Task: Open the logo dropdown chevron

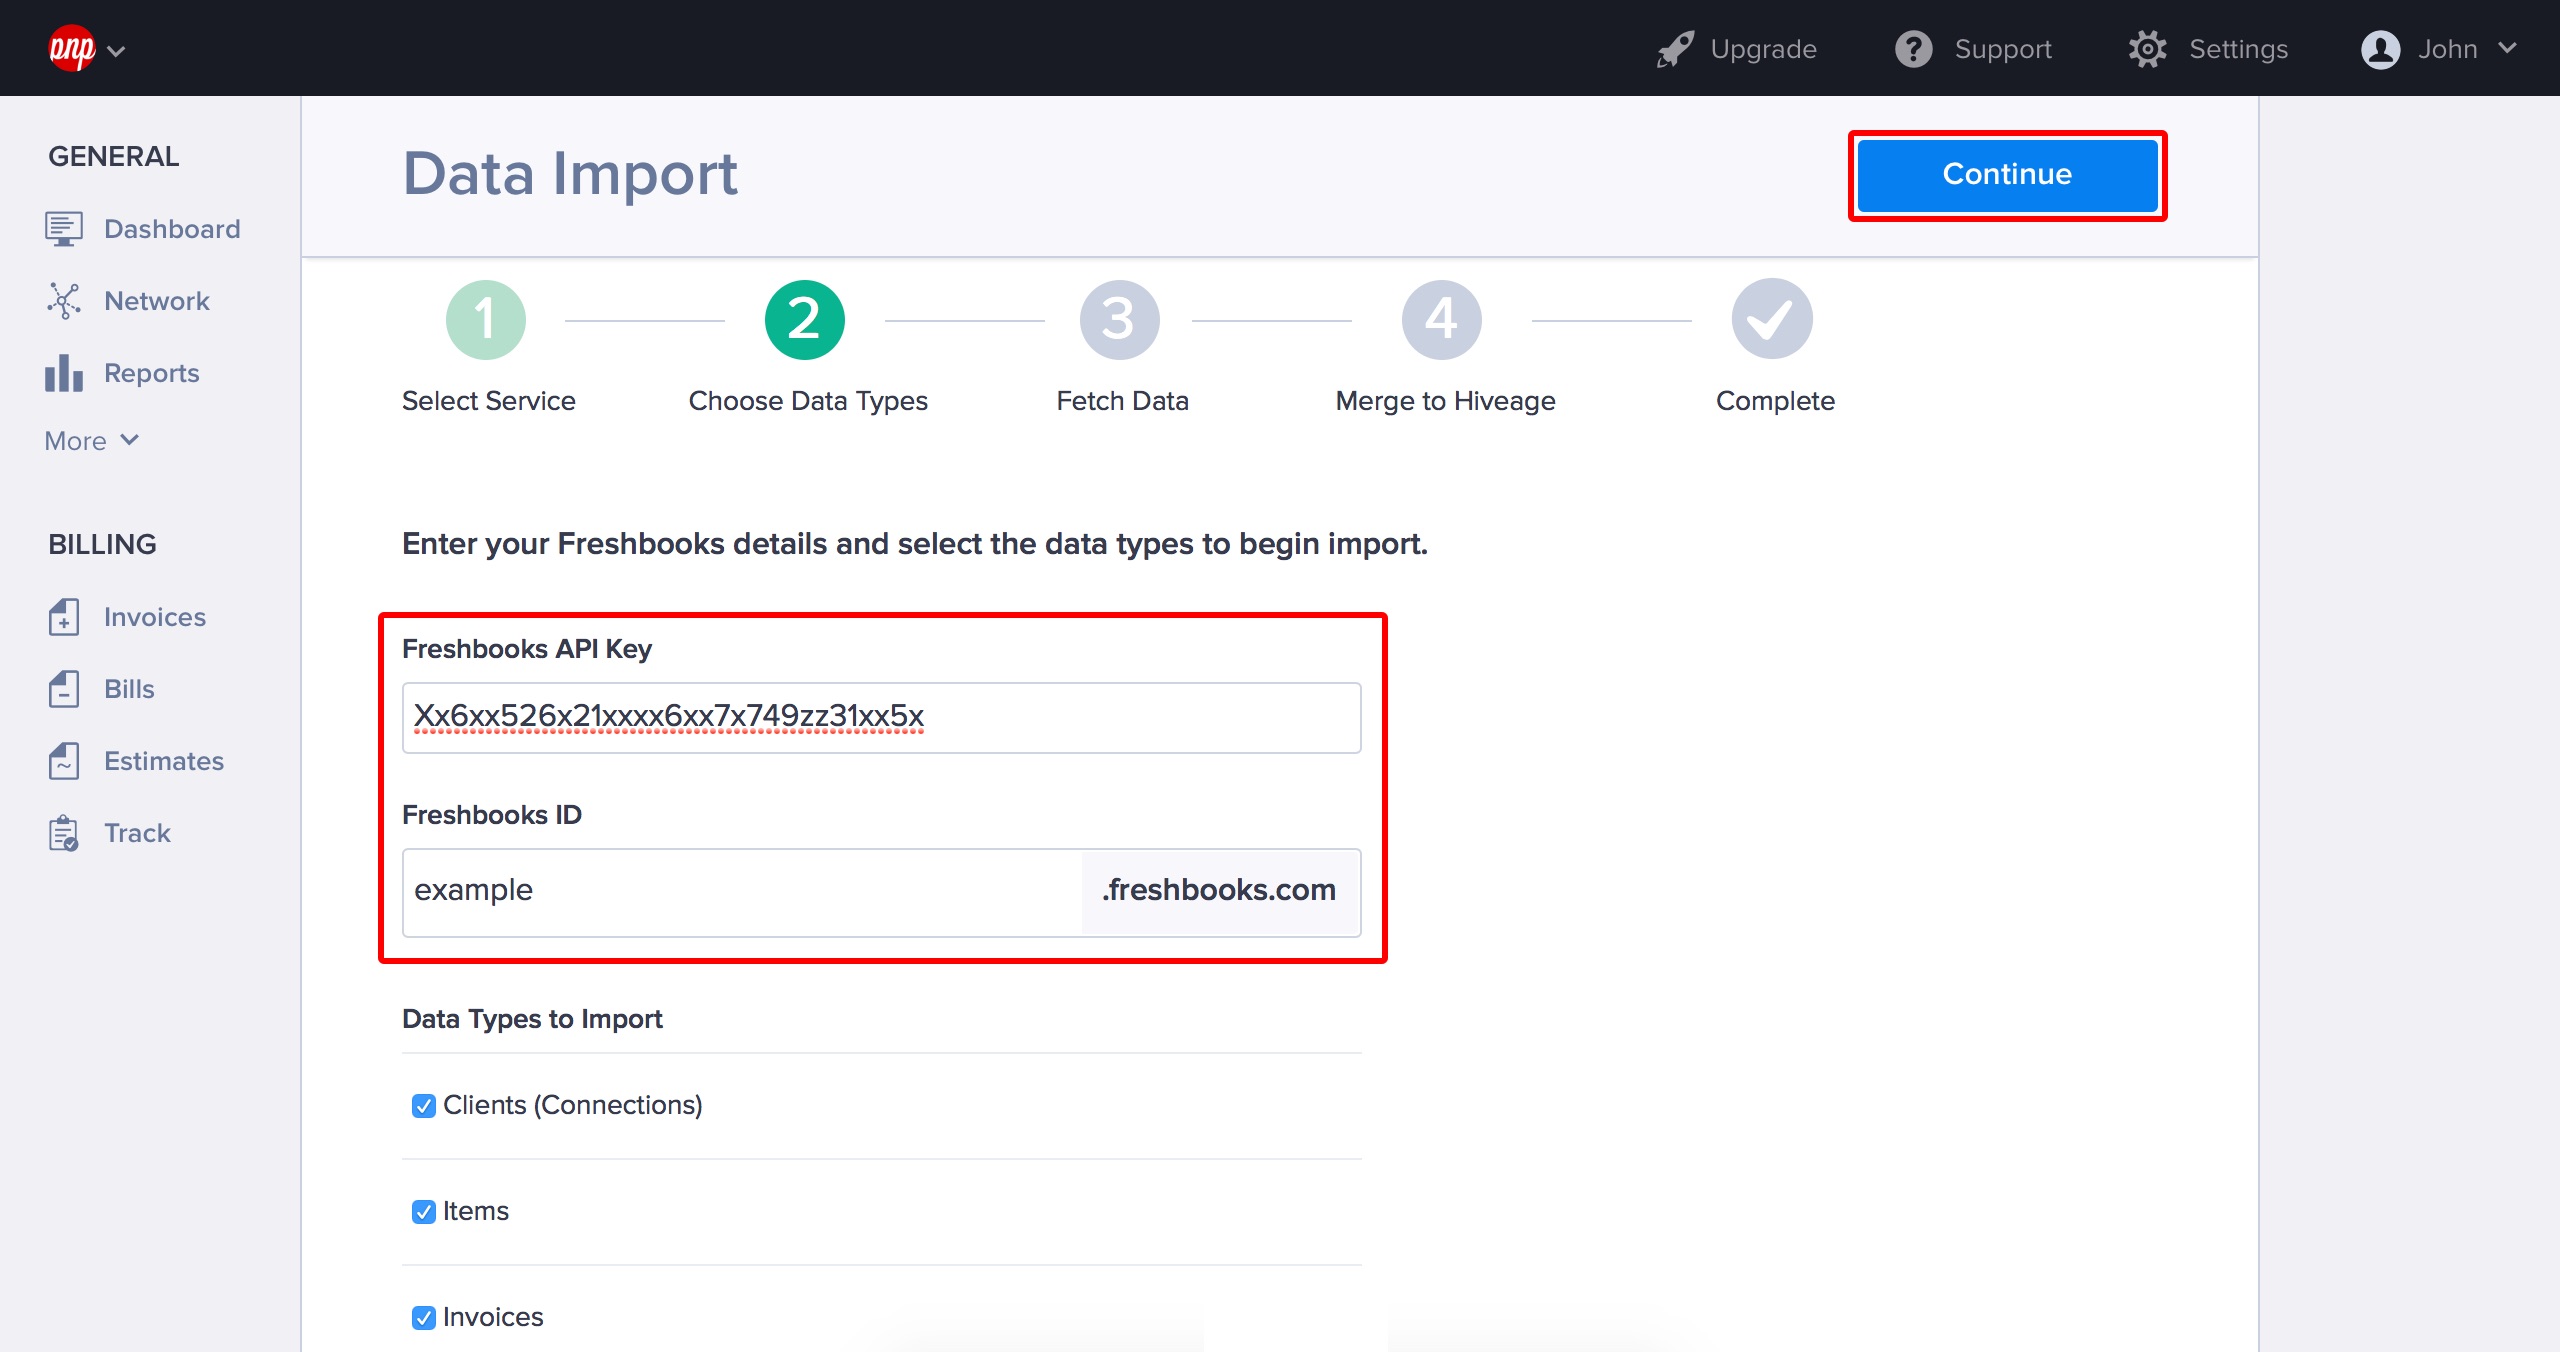Action: pos(116,51)
